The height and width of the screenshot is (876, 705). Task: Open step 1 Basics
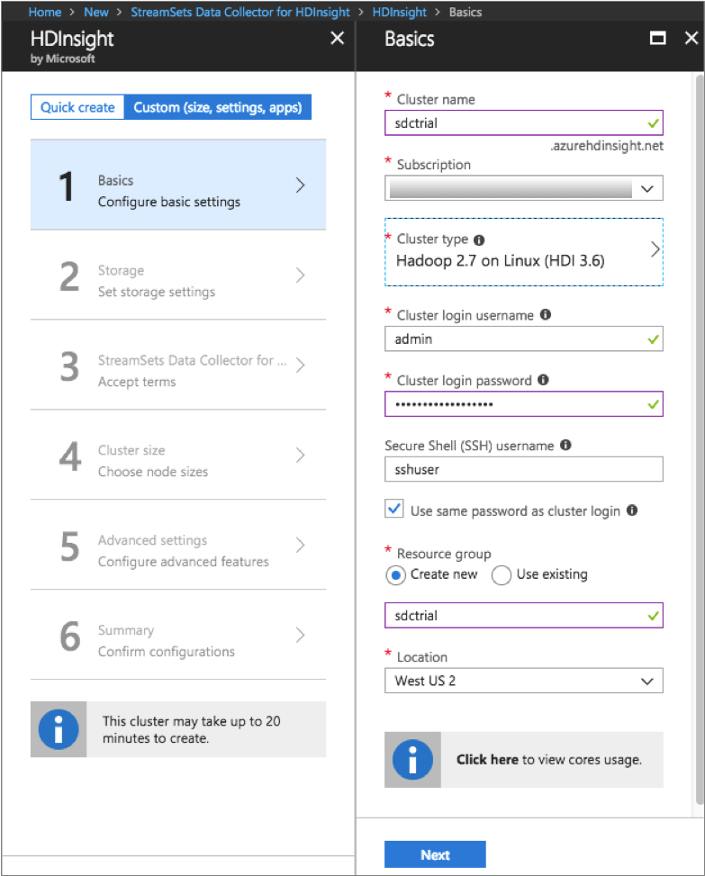pyautogui.click(x=178, y=185)
